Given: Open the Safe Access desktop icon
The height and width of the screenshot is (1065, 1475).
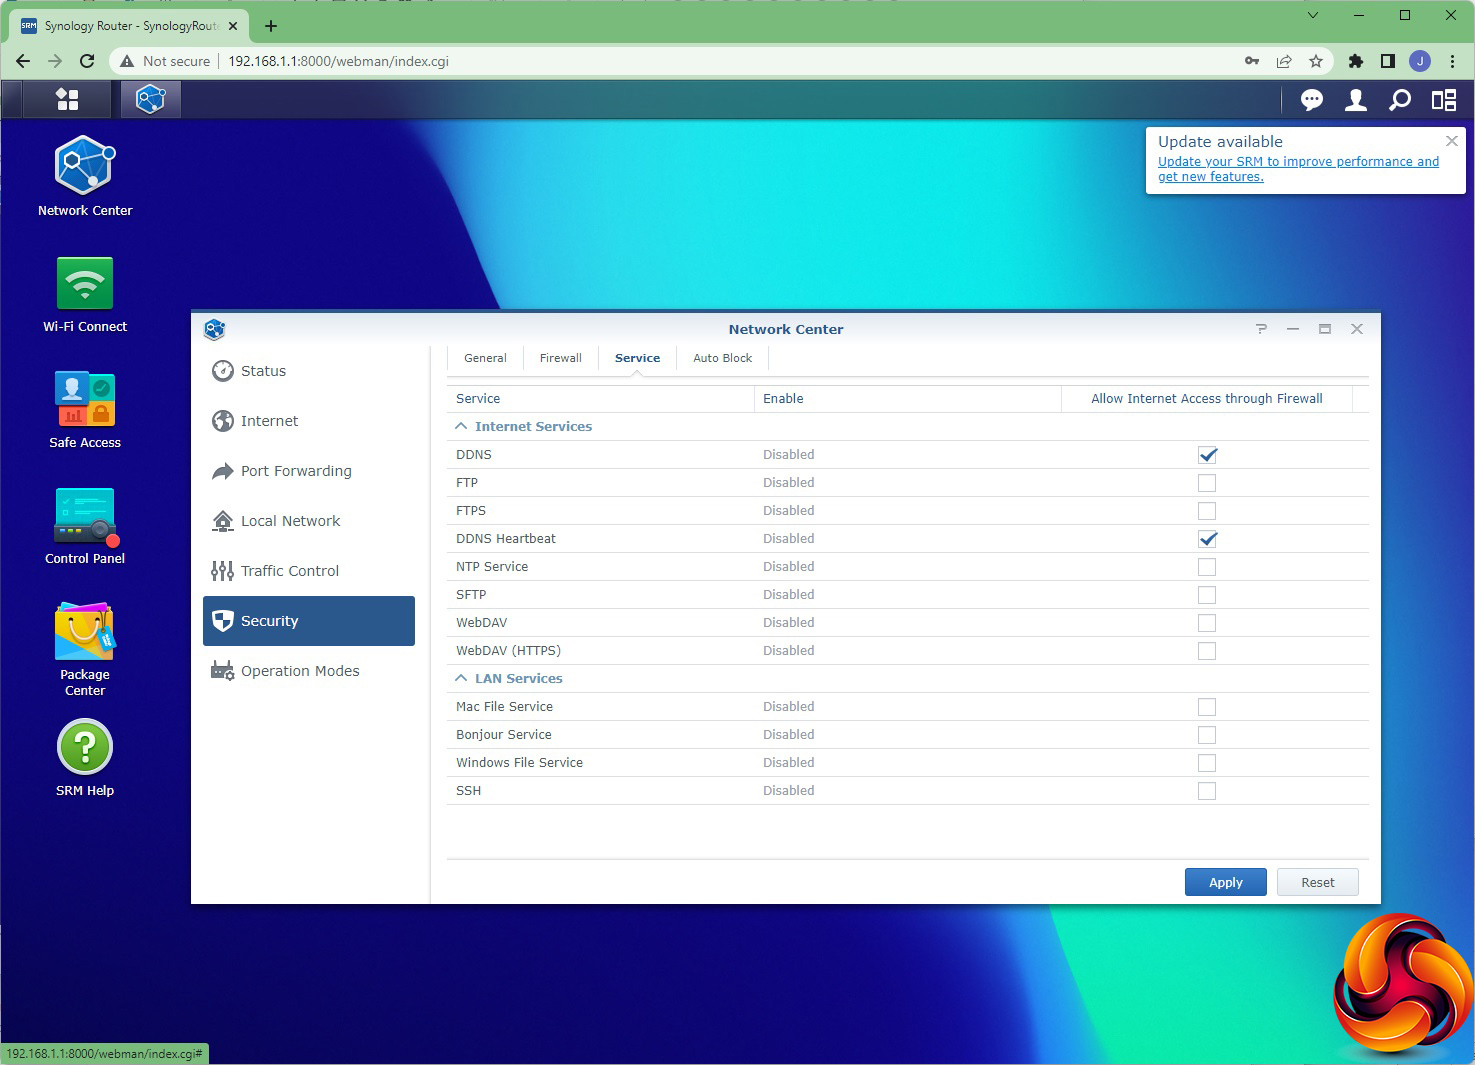Looking at the screenshot, I should click(85, 410).
